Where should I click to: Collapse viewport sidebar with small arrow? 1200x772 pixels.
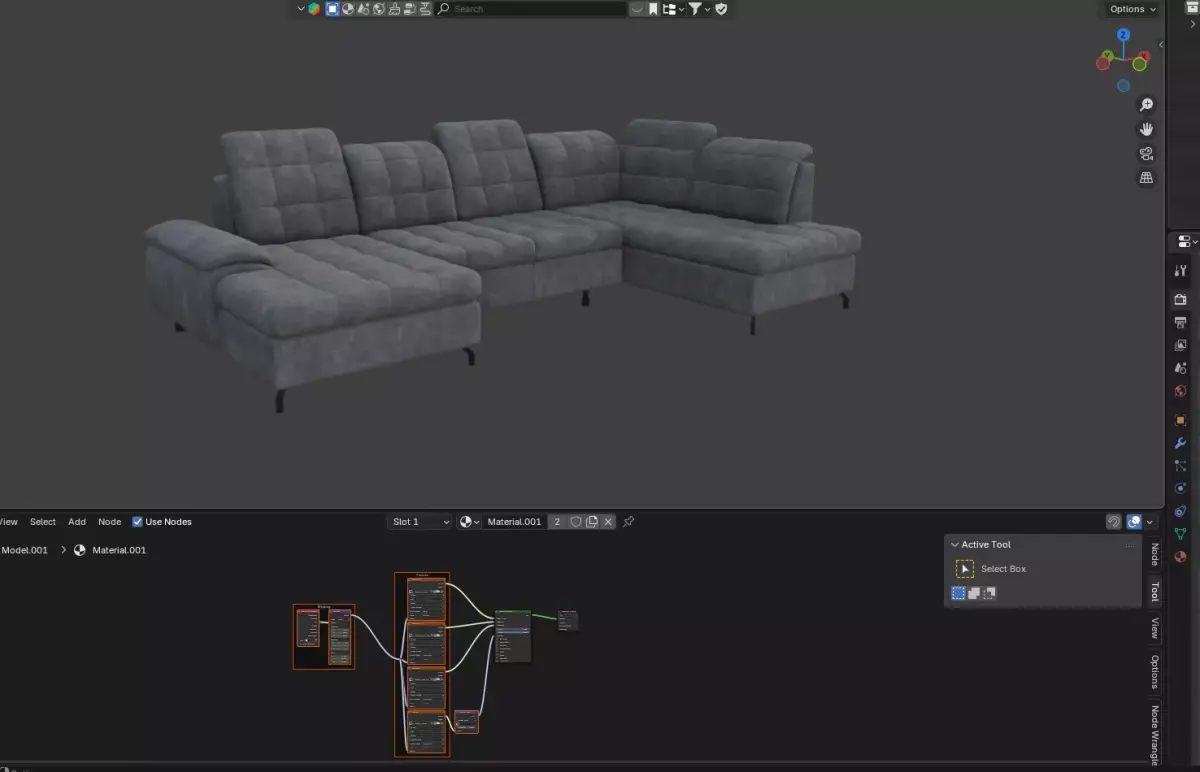[1161, 44]
